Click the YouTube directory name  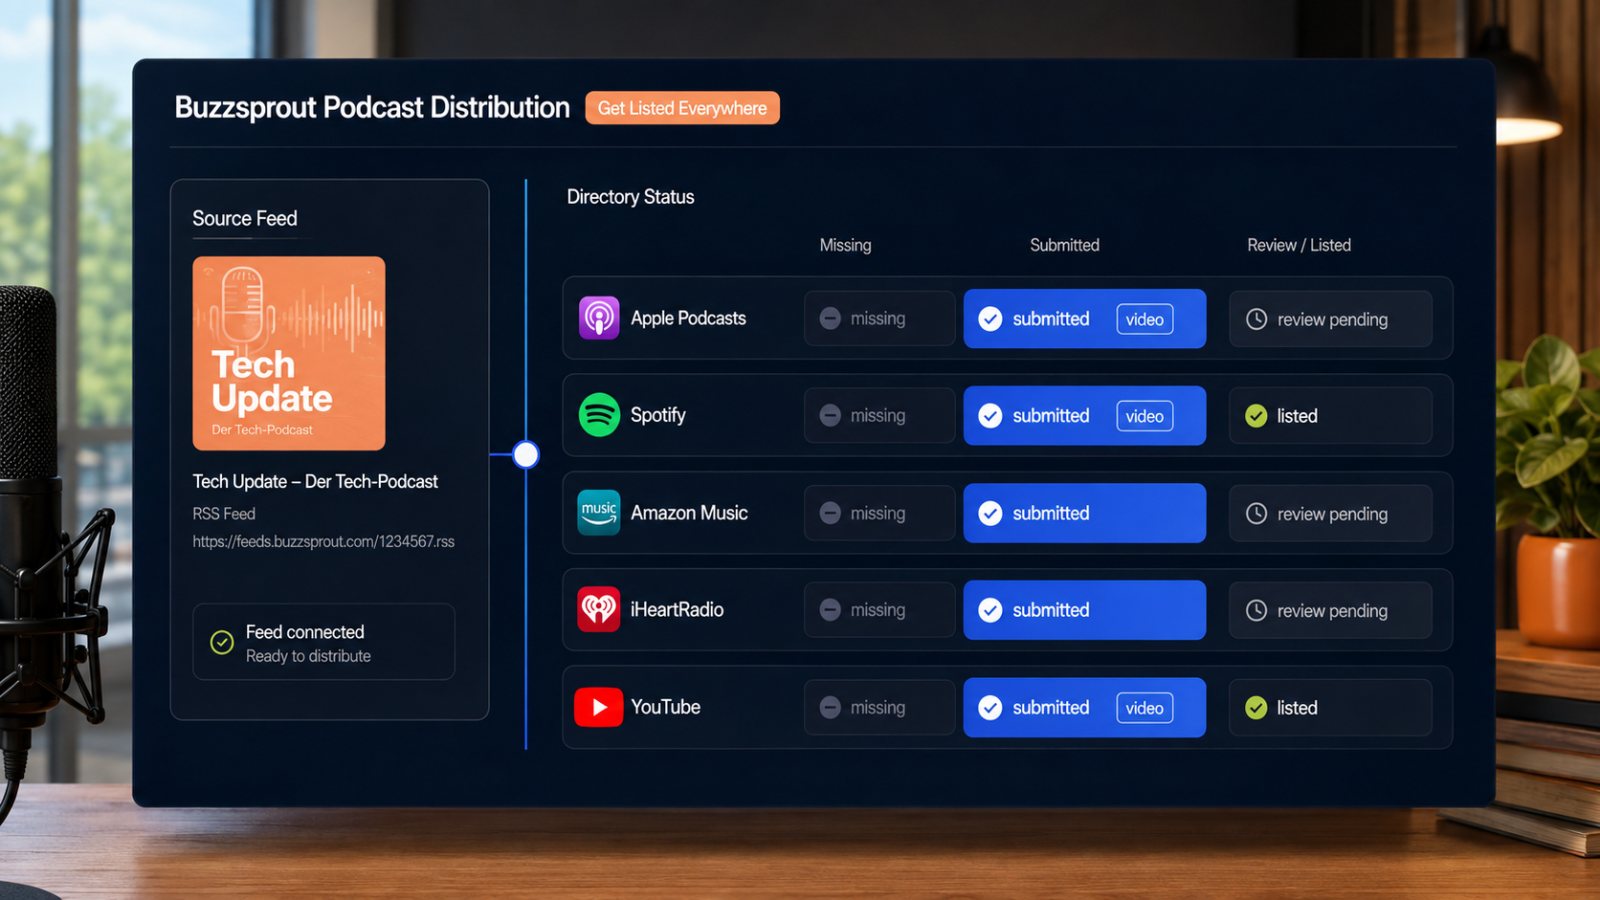coord(665,707)
